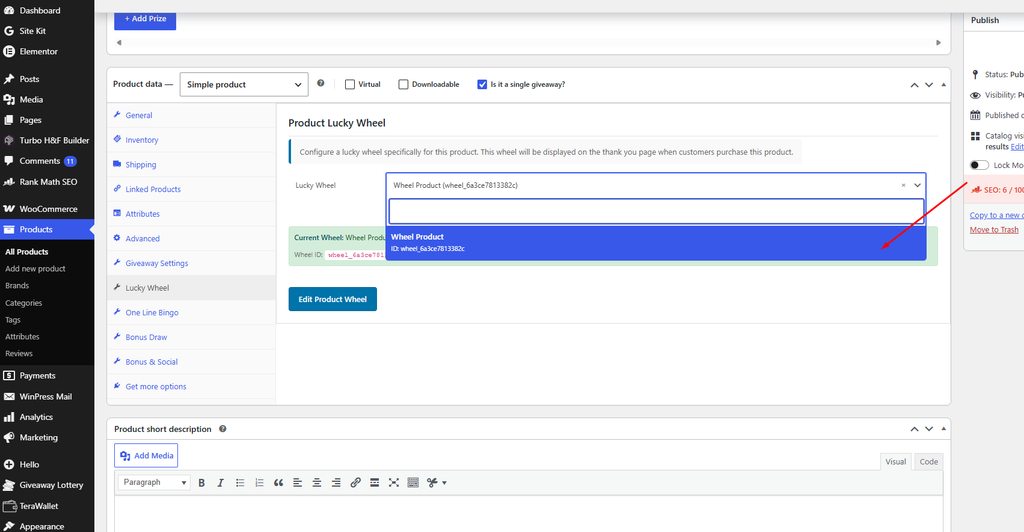Image resolution: width=1024 pixels, height=532 pixels.
Task: Enable the Virtual checkbox
Action: (x=350, y=84)
